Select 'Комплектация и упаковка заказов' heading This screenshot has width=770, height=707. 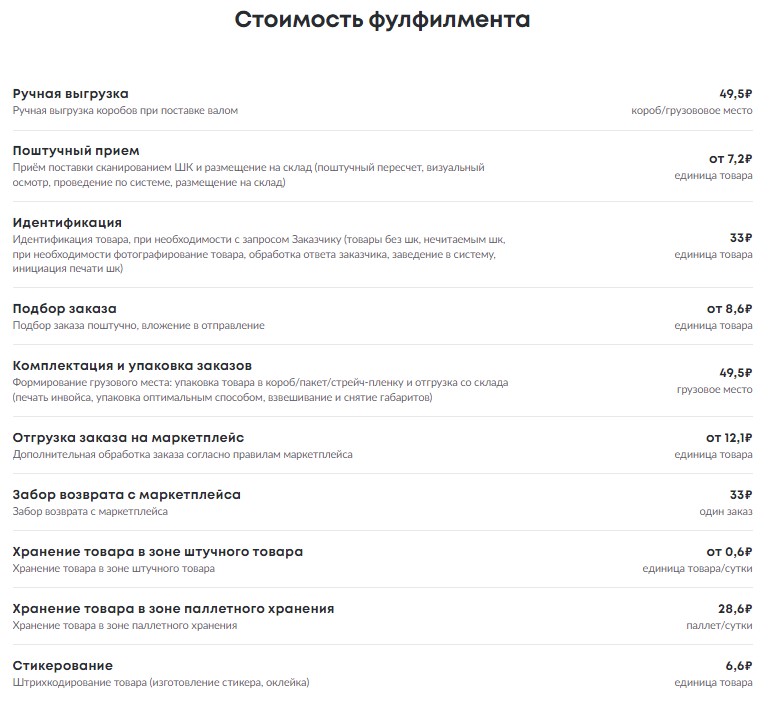coord(132,366)
